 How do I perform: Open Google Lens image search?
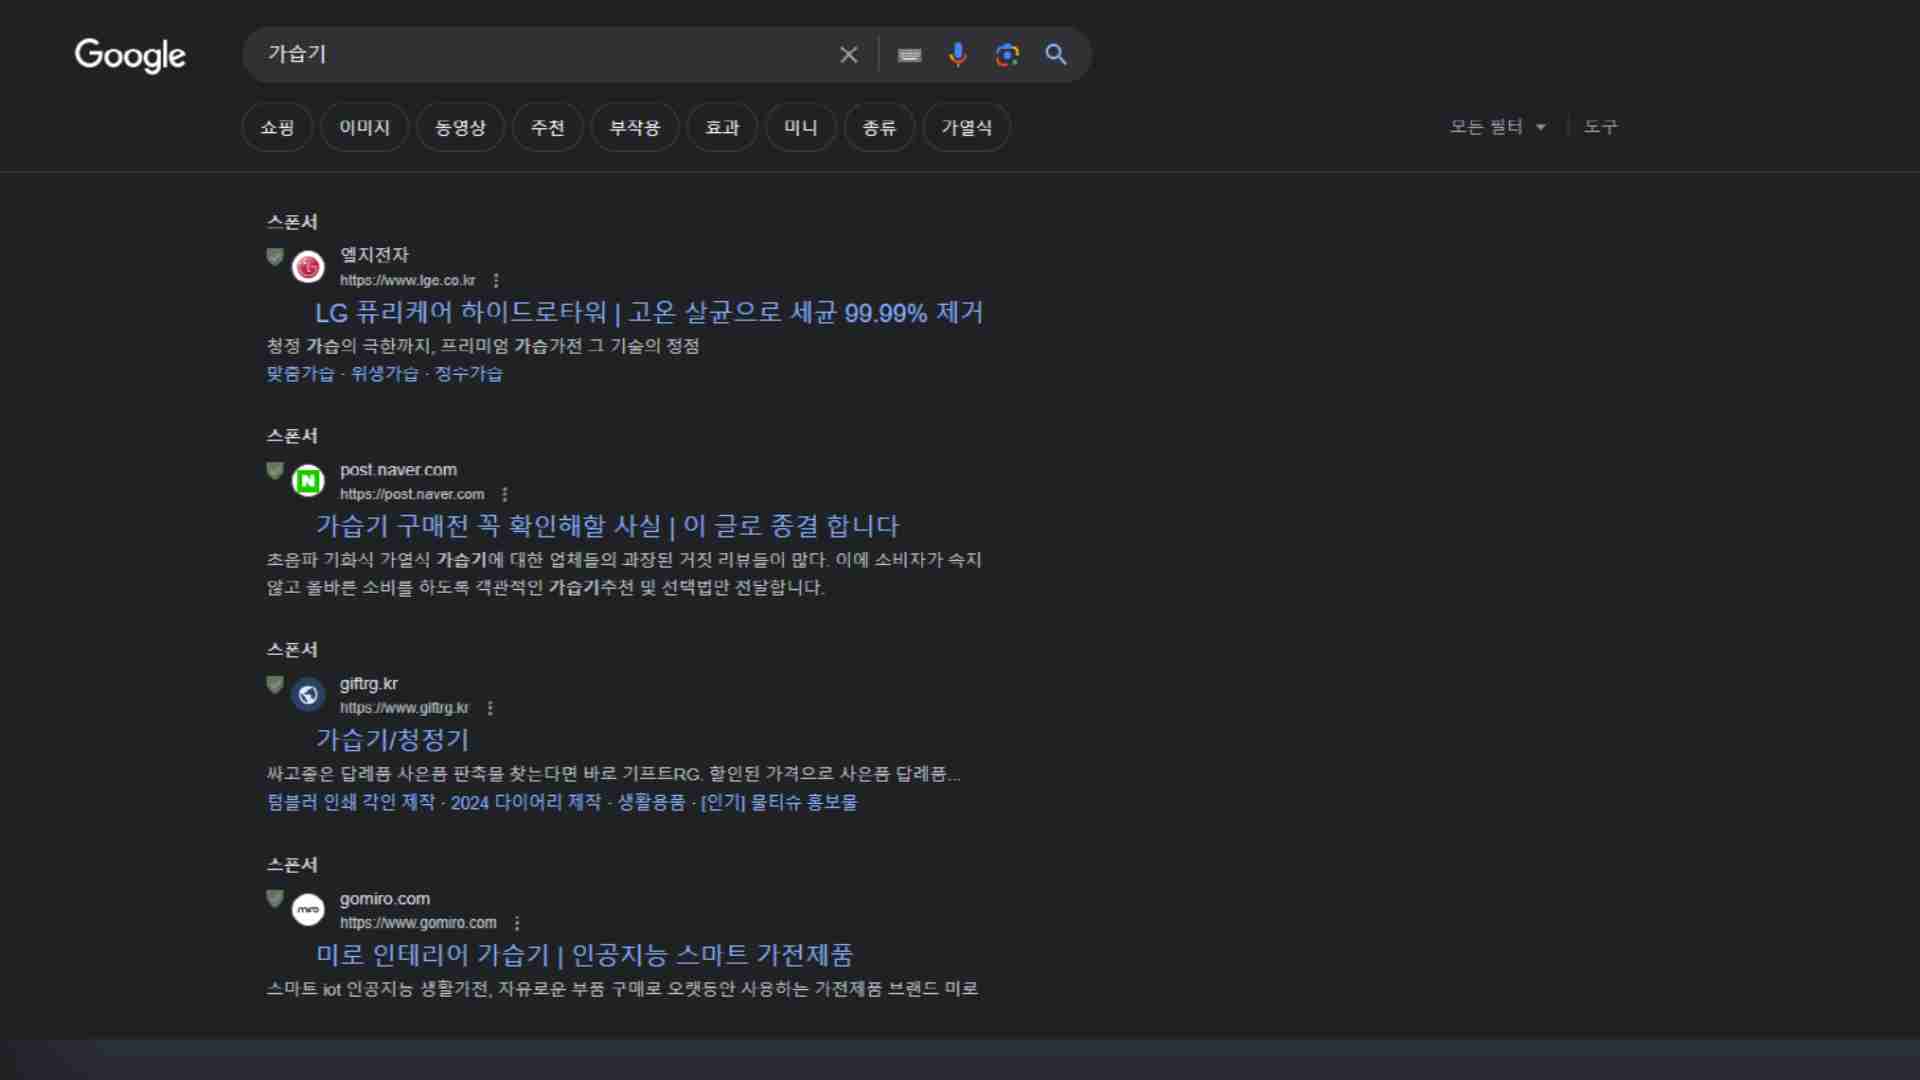[1007, 55]
